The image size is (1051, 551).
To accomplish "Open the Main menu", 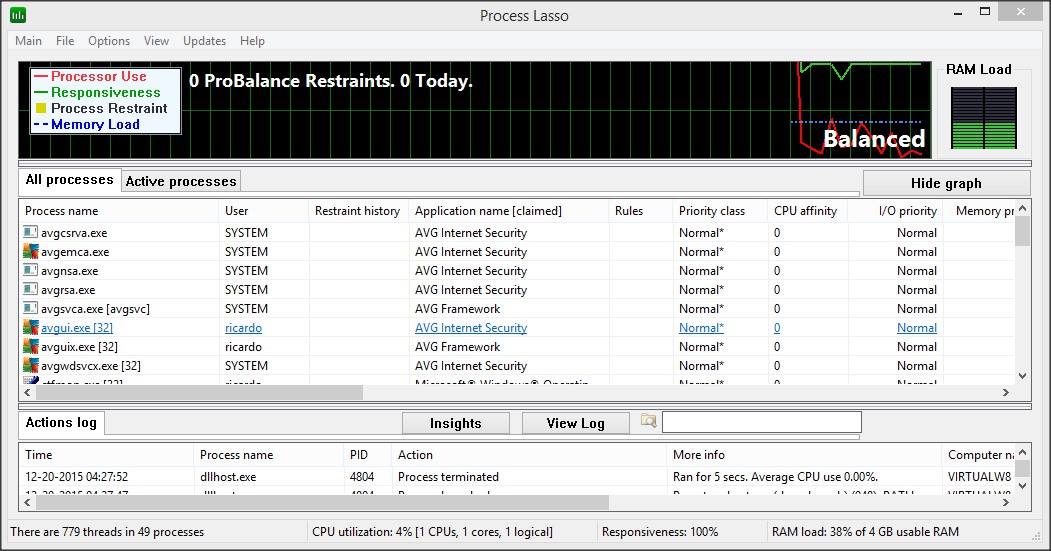I will click(28, 41).
